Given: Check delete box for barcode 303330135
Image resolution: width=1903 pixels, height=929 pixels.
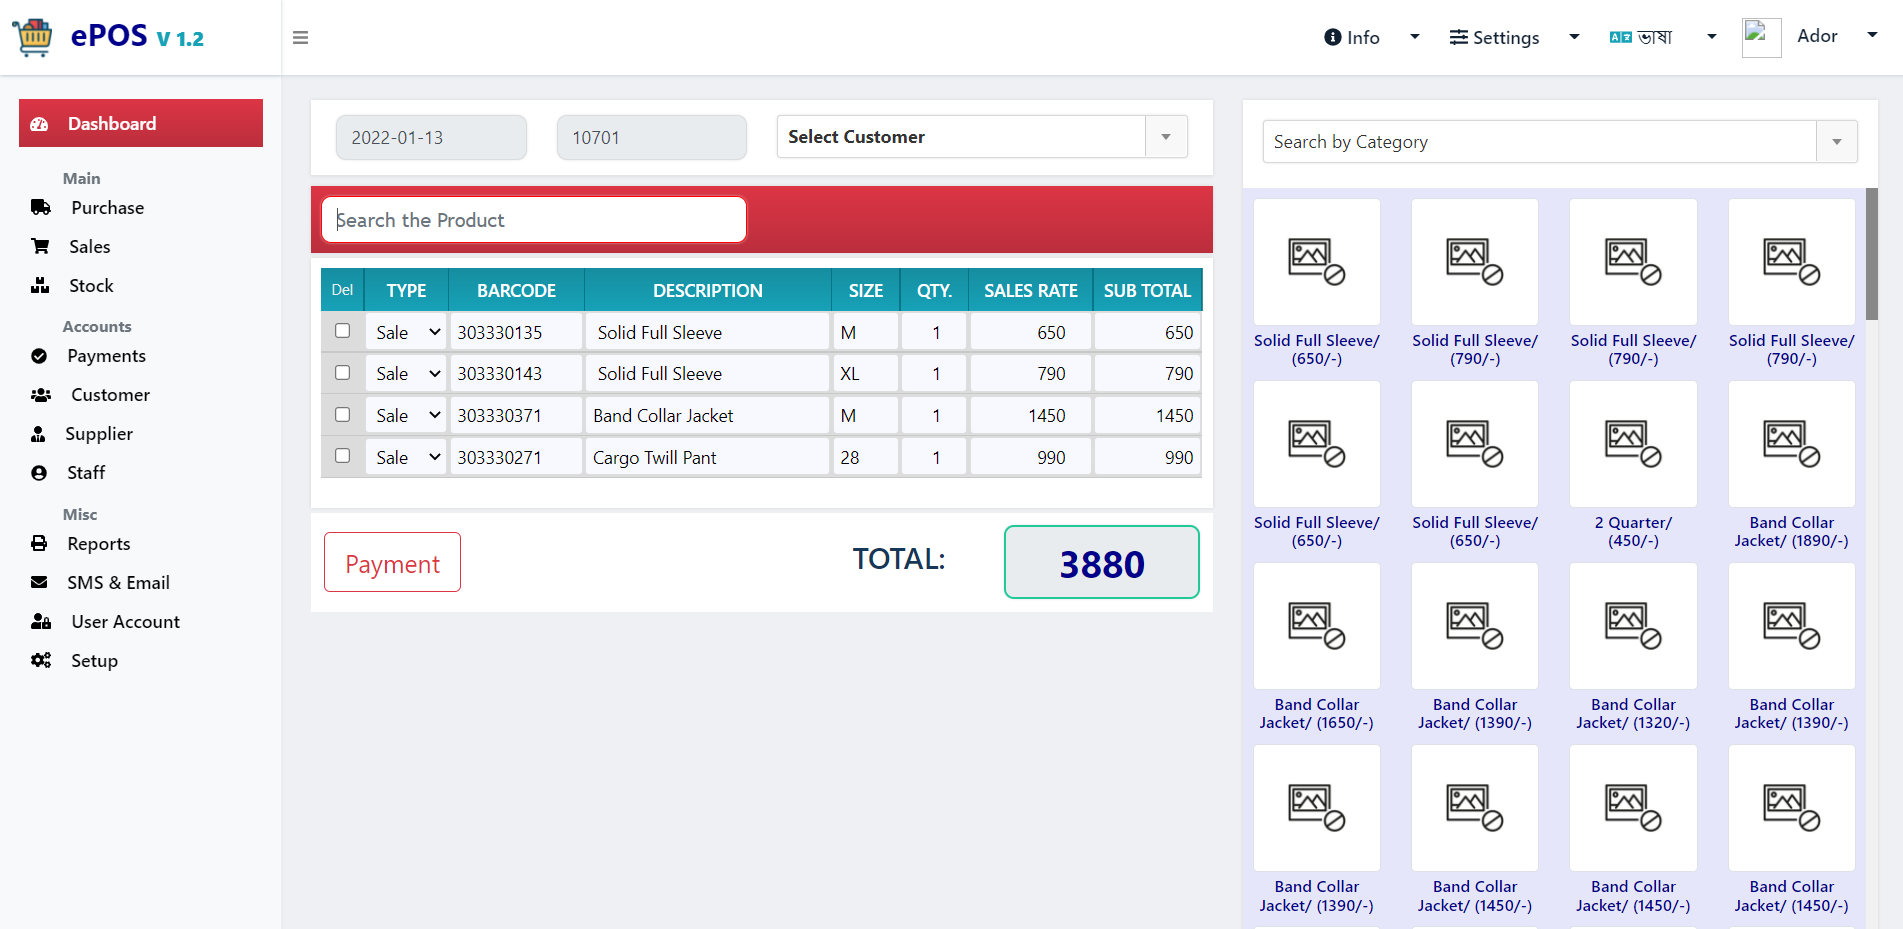Looking at the screenshot, I should 342,331.
